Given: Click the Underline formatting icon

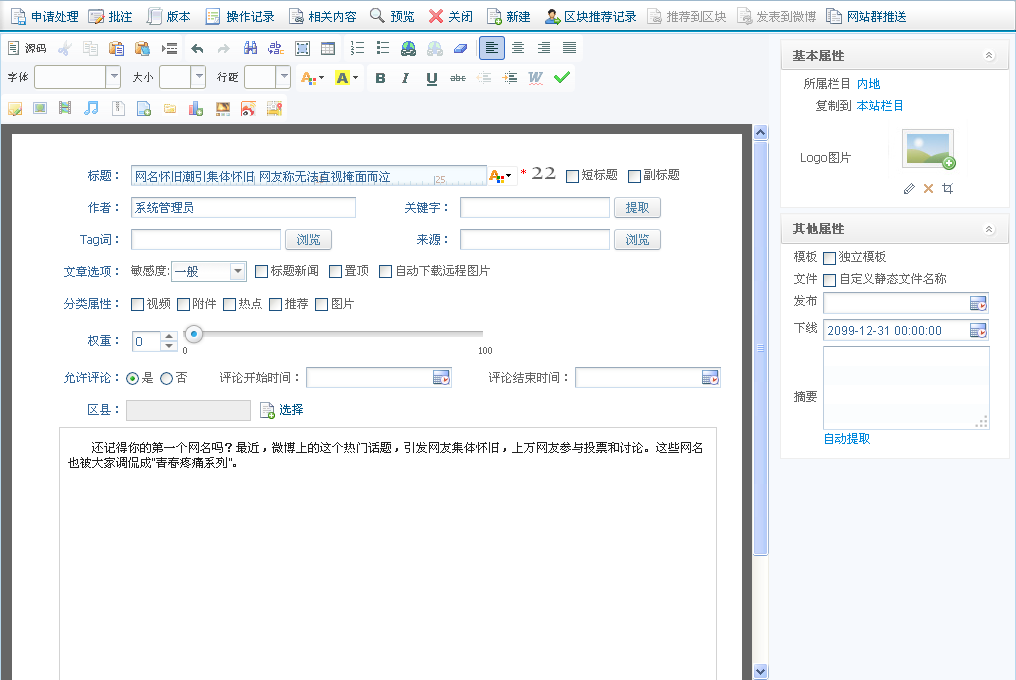Looking at the screenshot, I should (431, 78).
